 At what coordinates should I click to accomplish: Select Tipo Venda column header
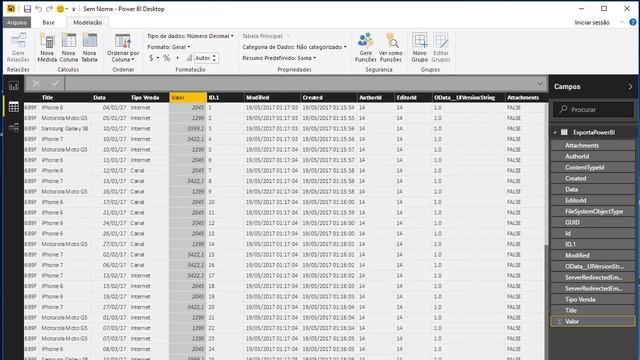(149, 98)
